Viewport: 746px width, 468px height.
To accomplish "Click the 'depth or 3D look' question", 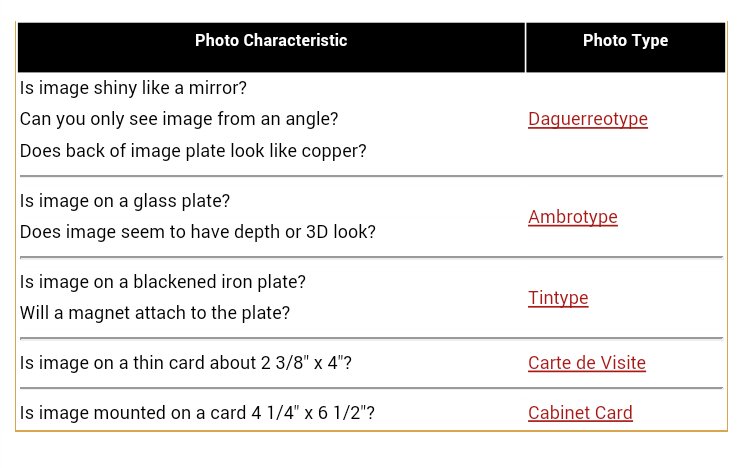I will tap(197, 232).
